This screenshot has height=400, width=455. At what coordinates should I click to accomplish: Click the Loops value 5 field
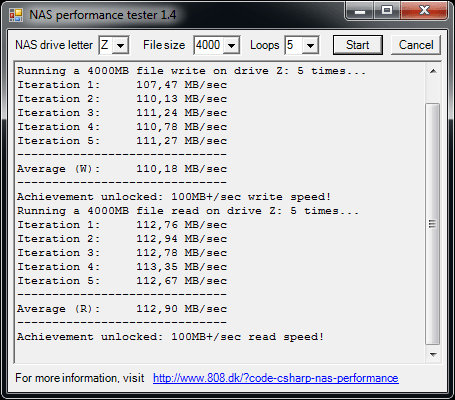tap(294, 45)
